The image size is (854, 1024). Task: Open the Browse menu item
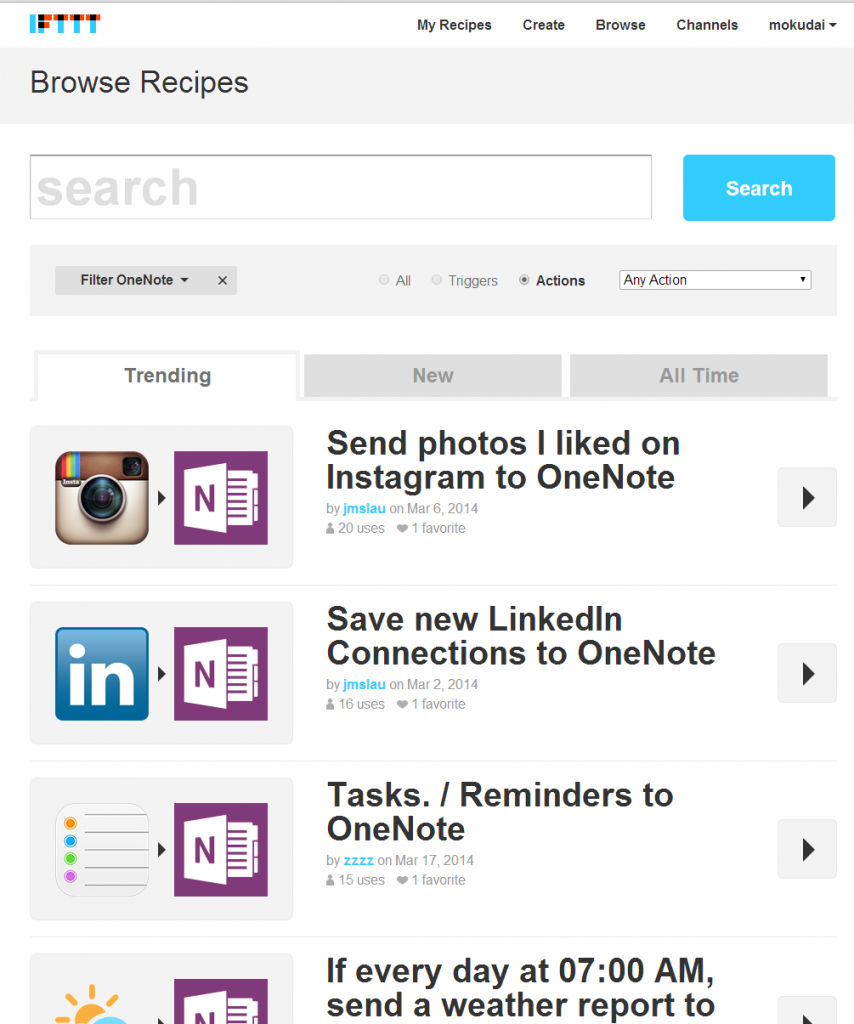pos(620,25)
